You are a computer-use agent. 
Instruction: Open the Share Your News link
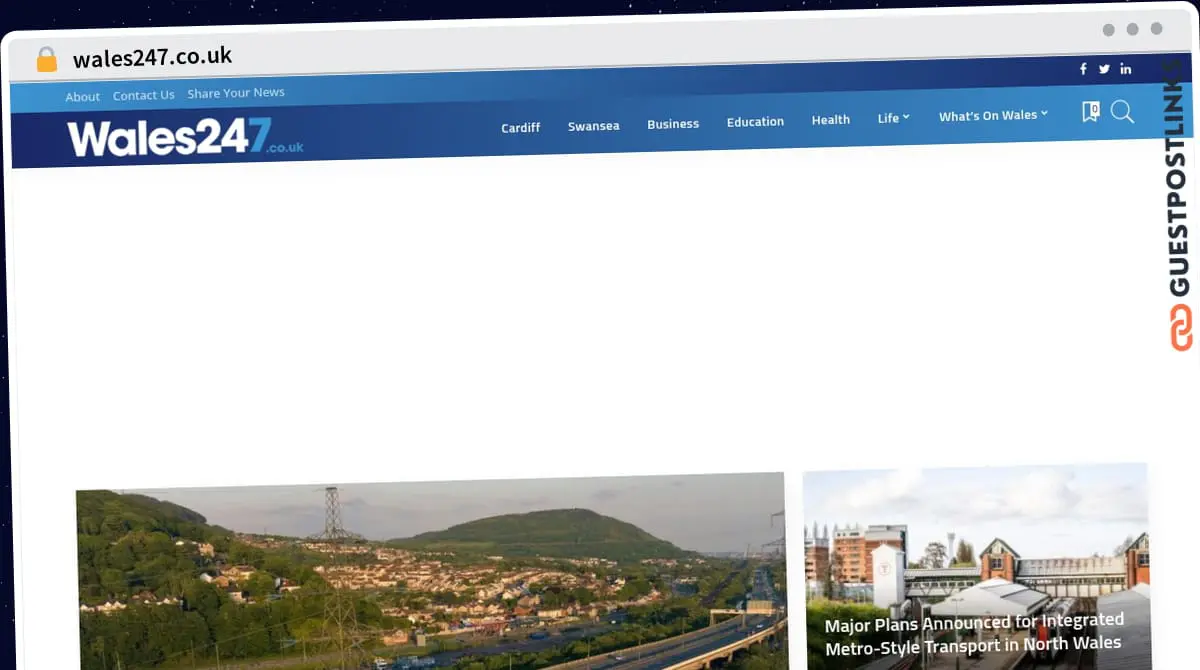click(236, 93)
